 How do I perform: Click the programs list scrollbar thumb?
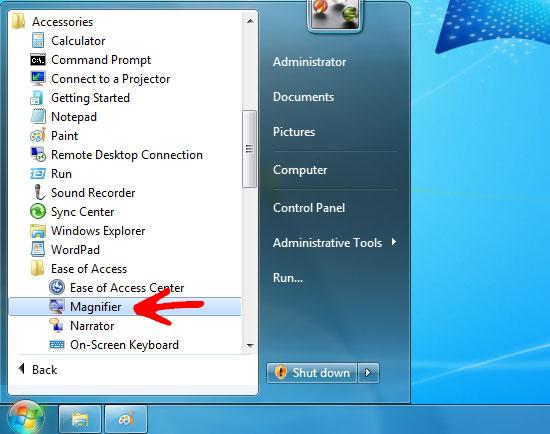point(249,149)
